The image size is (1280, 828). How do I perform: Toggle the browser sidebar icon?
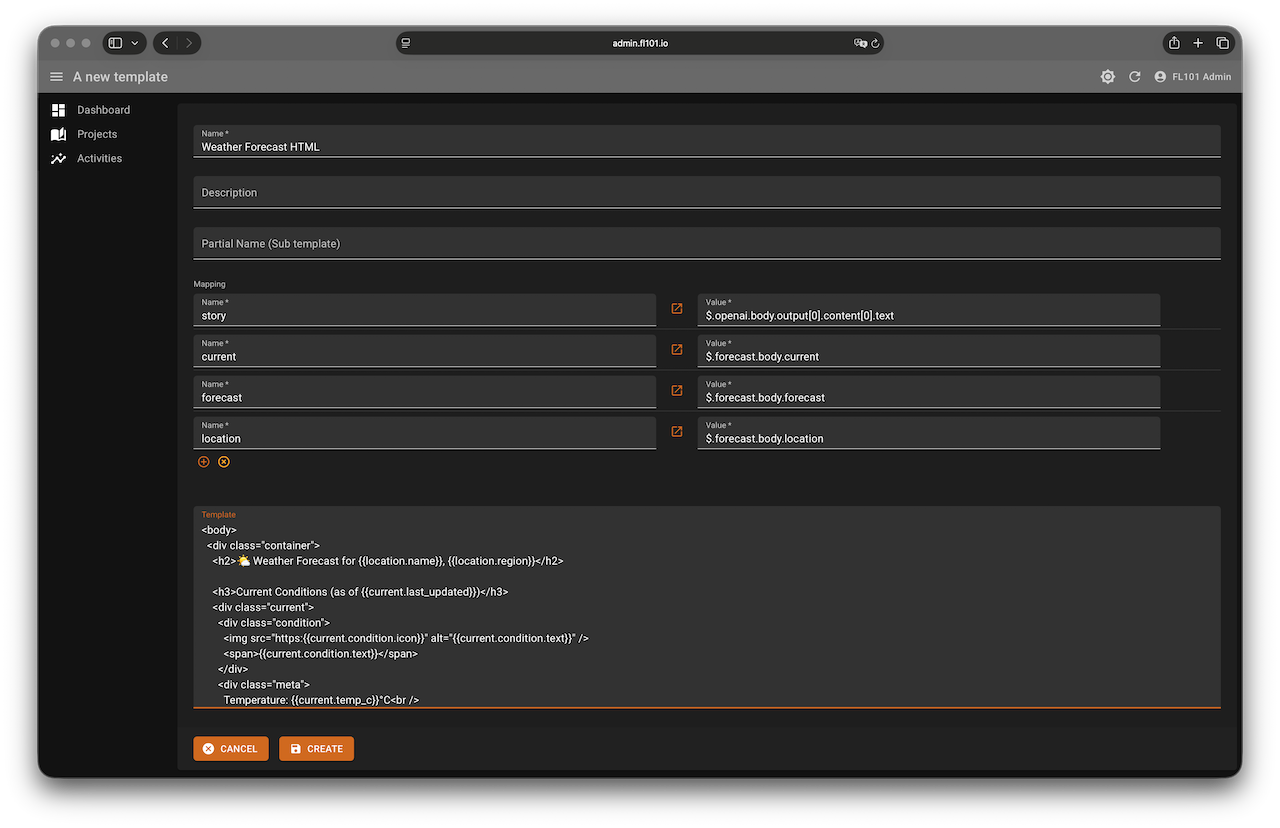pyautogui.click(x=115, y=43)
